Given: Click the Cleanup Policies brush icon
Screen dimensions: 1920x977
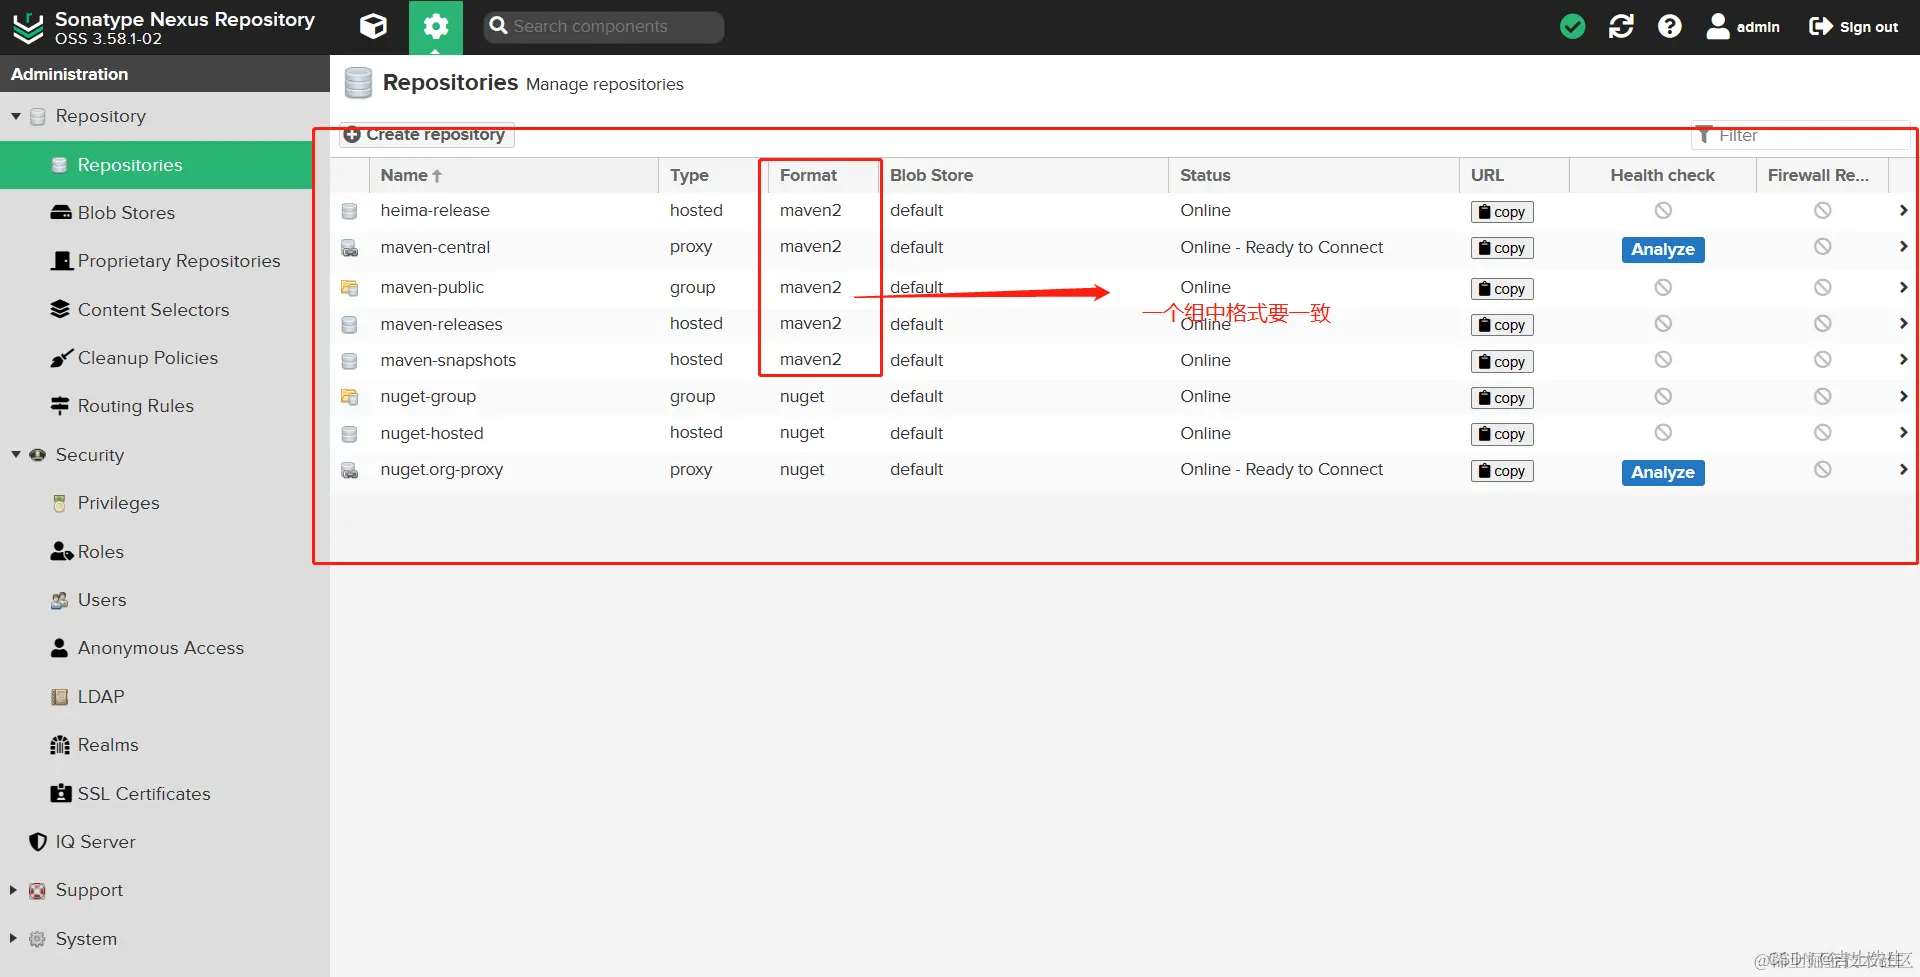Looking at the screenshot, I should (60, 358).
